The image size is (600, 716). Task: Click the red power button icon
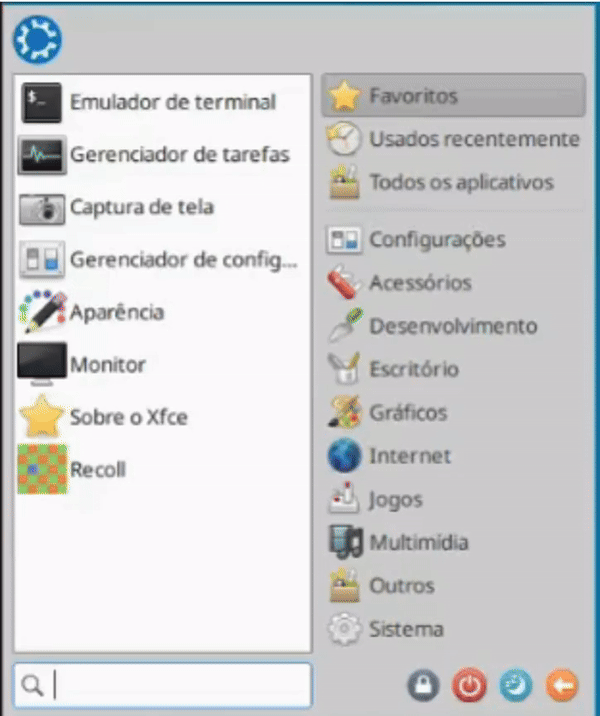469,685
